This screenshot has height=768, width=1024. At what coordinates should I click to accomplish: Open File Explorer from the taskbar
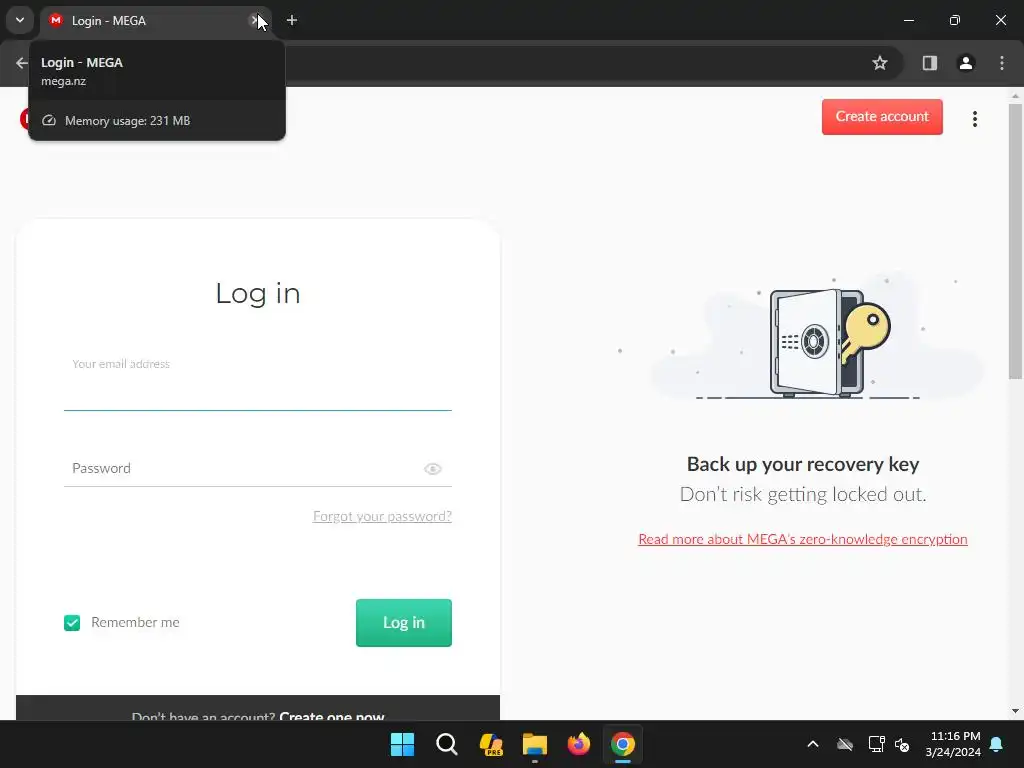pos(535,744)
